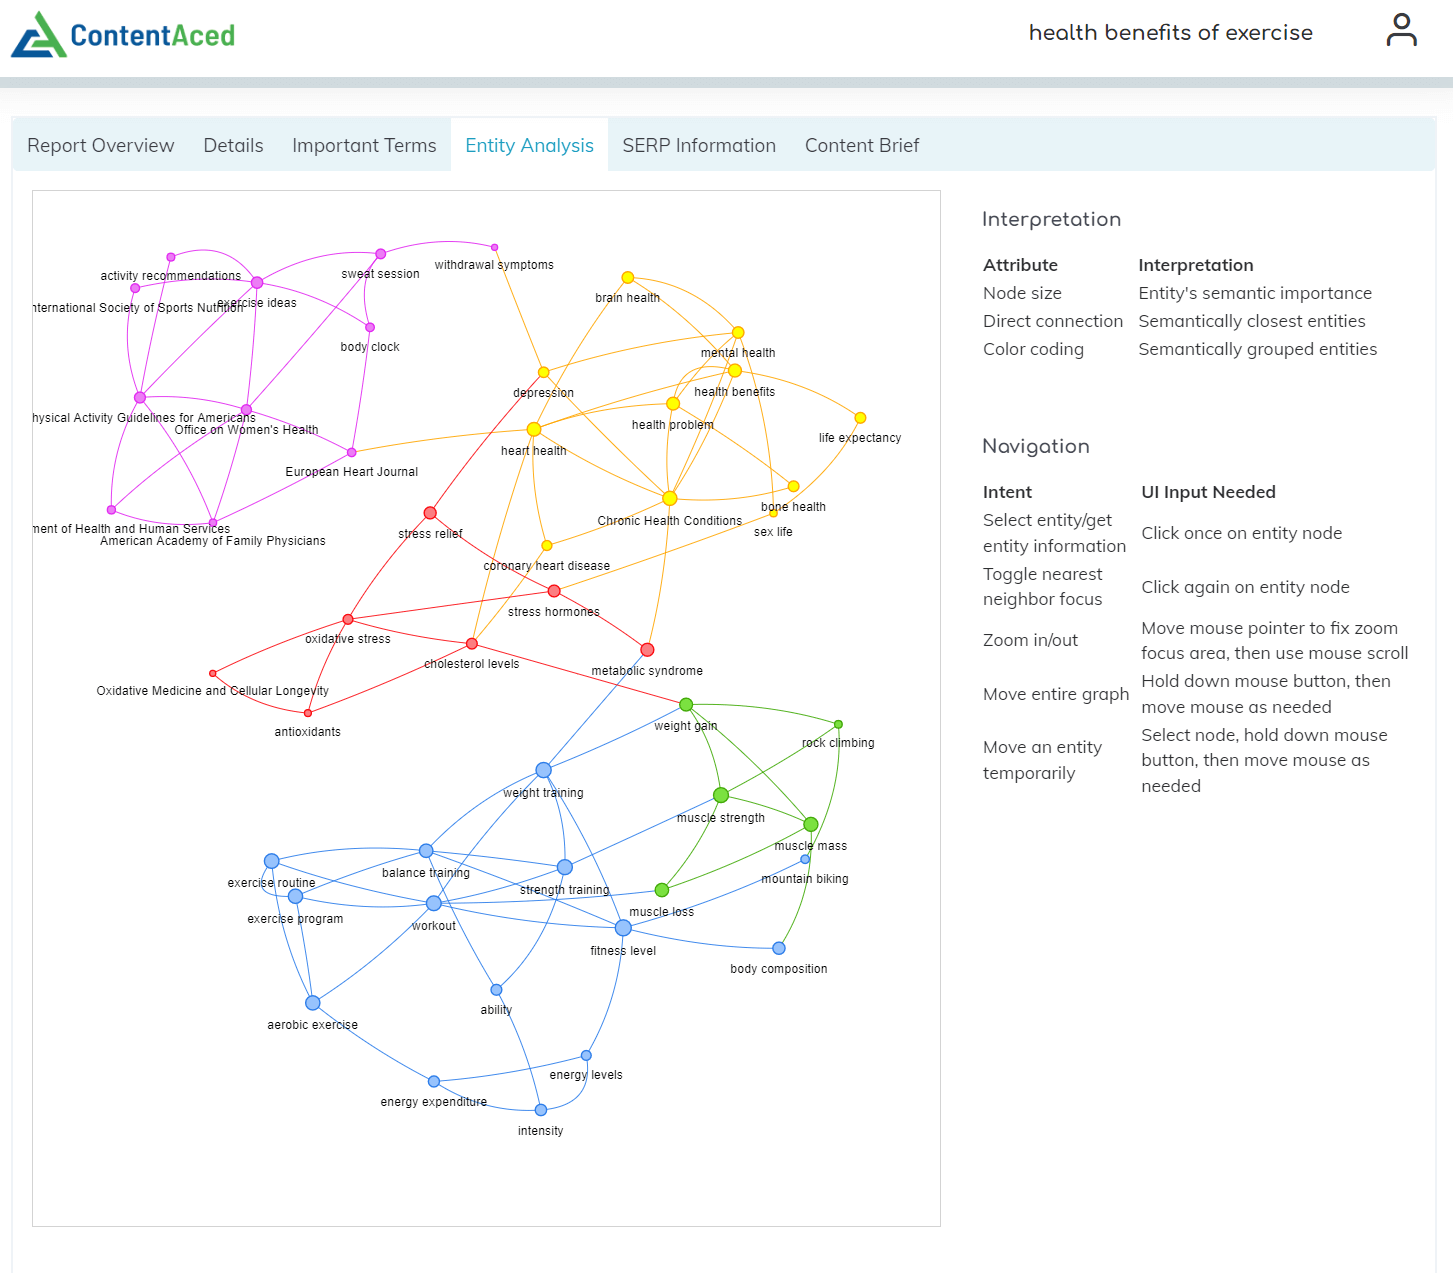This screenshot has height=1273, width=1453.
Task: Click the depression node
Action: point(544,372)
